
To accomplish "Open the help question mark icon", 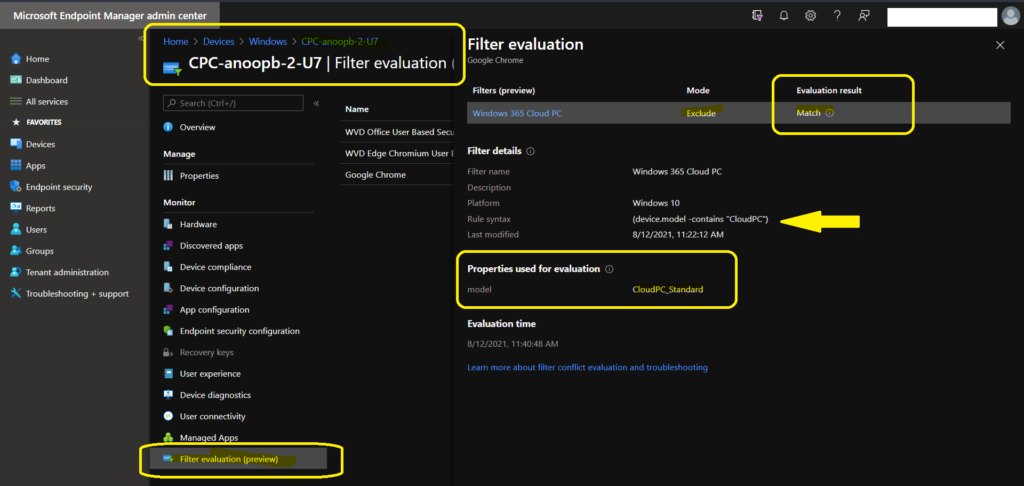I will (x=837, y=16).
